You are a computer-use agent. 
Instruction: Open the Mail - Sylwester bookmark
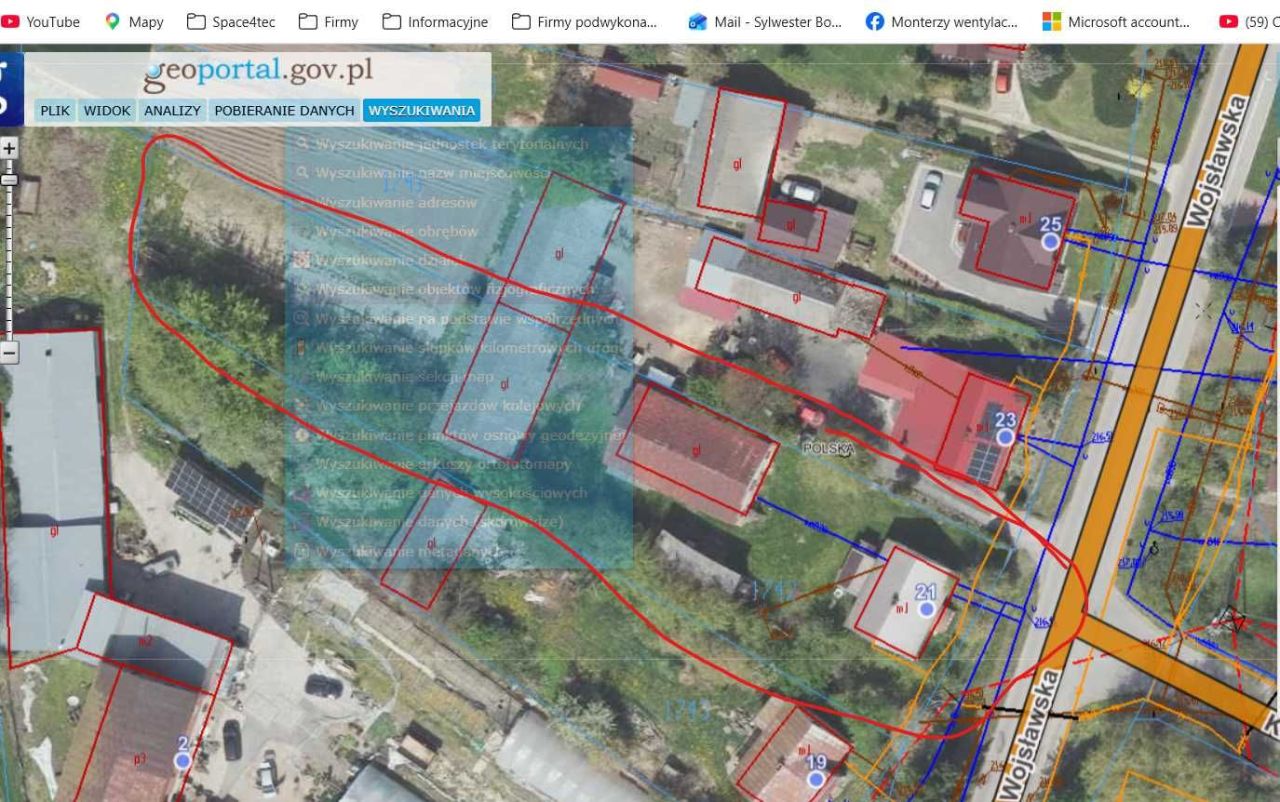(x=765, y=21)
